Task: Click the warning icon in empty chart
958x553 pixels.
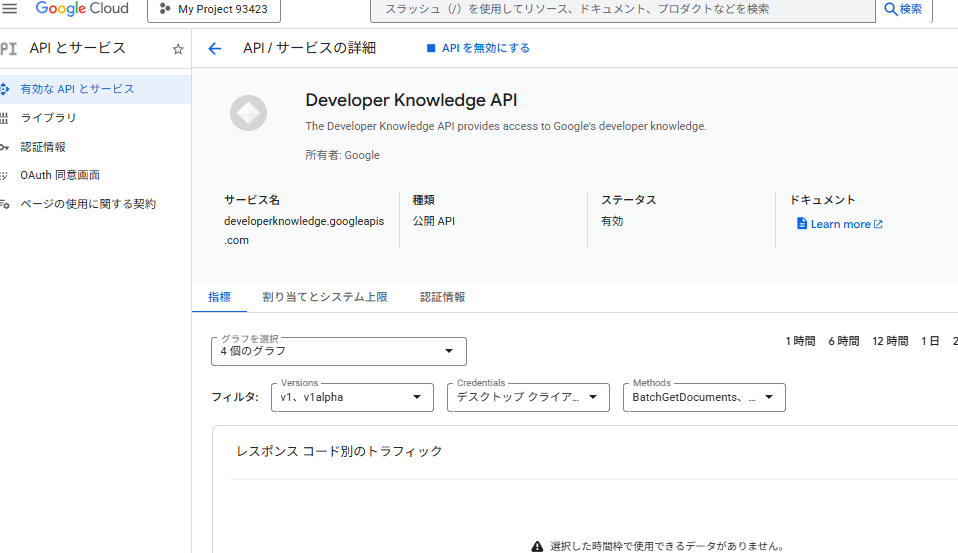Action: 537,546
